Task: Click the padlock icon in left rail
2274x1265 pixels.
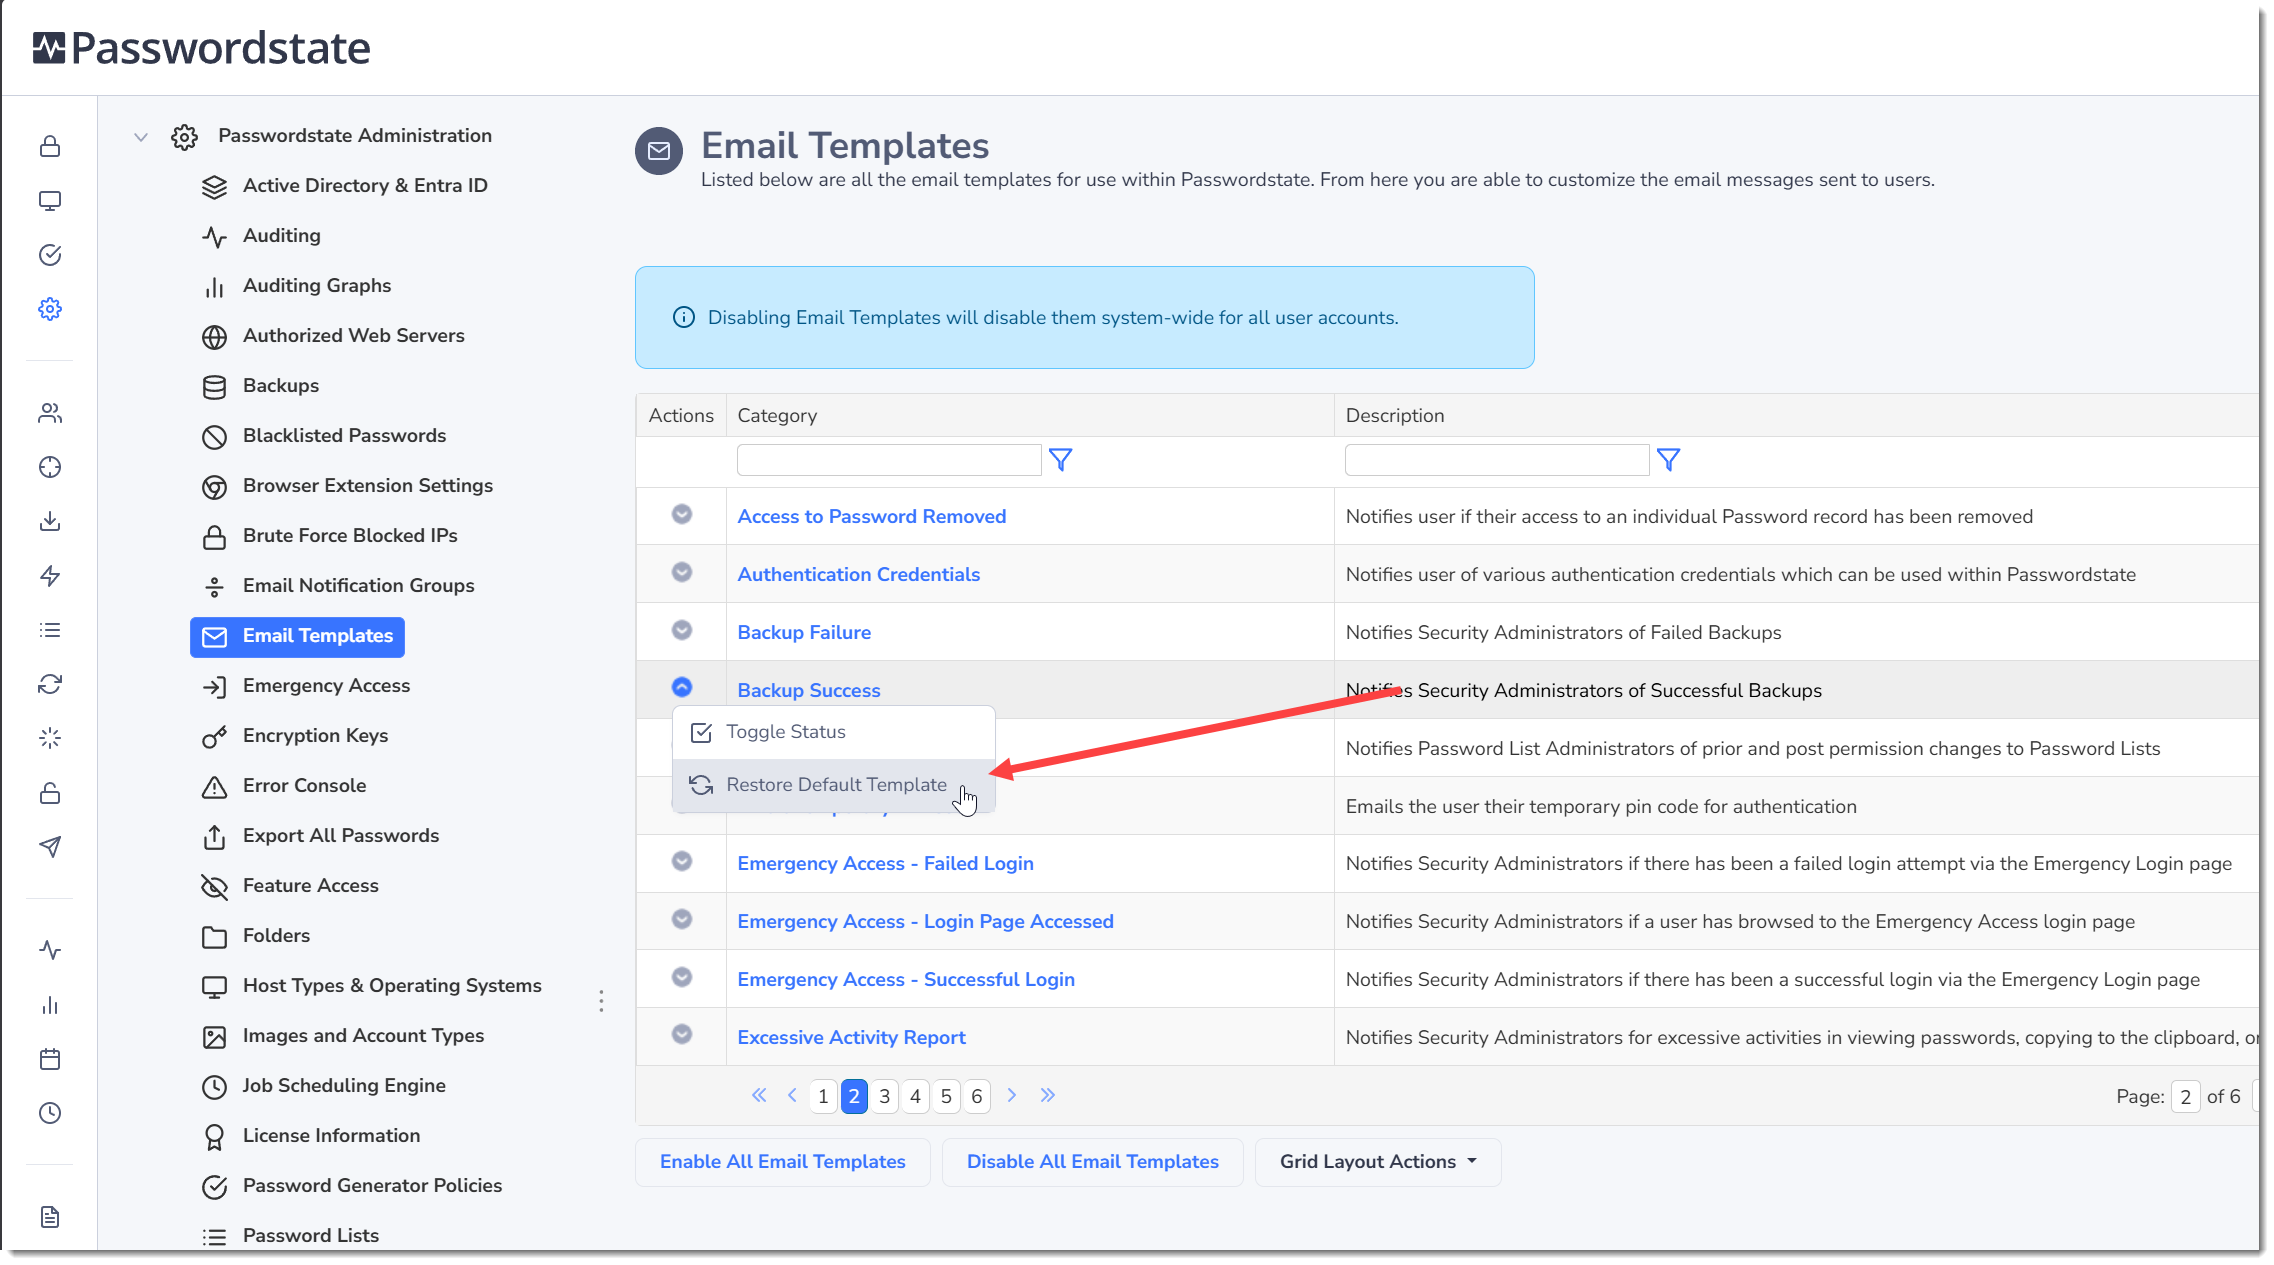Action: pyautogui.click(x=50, y=146)
